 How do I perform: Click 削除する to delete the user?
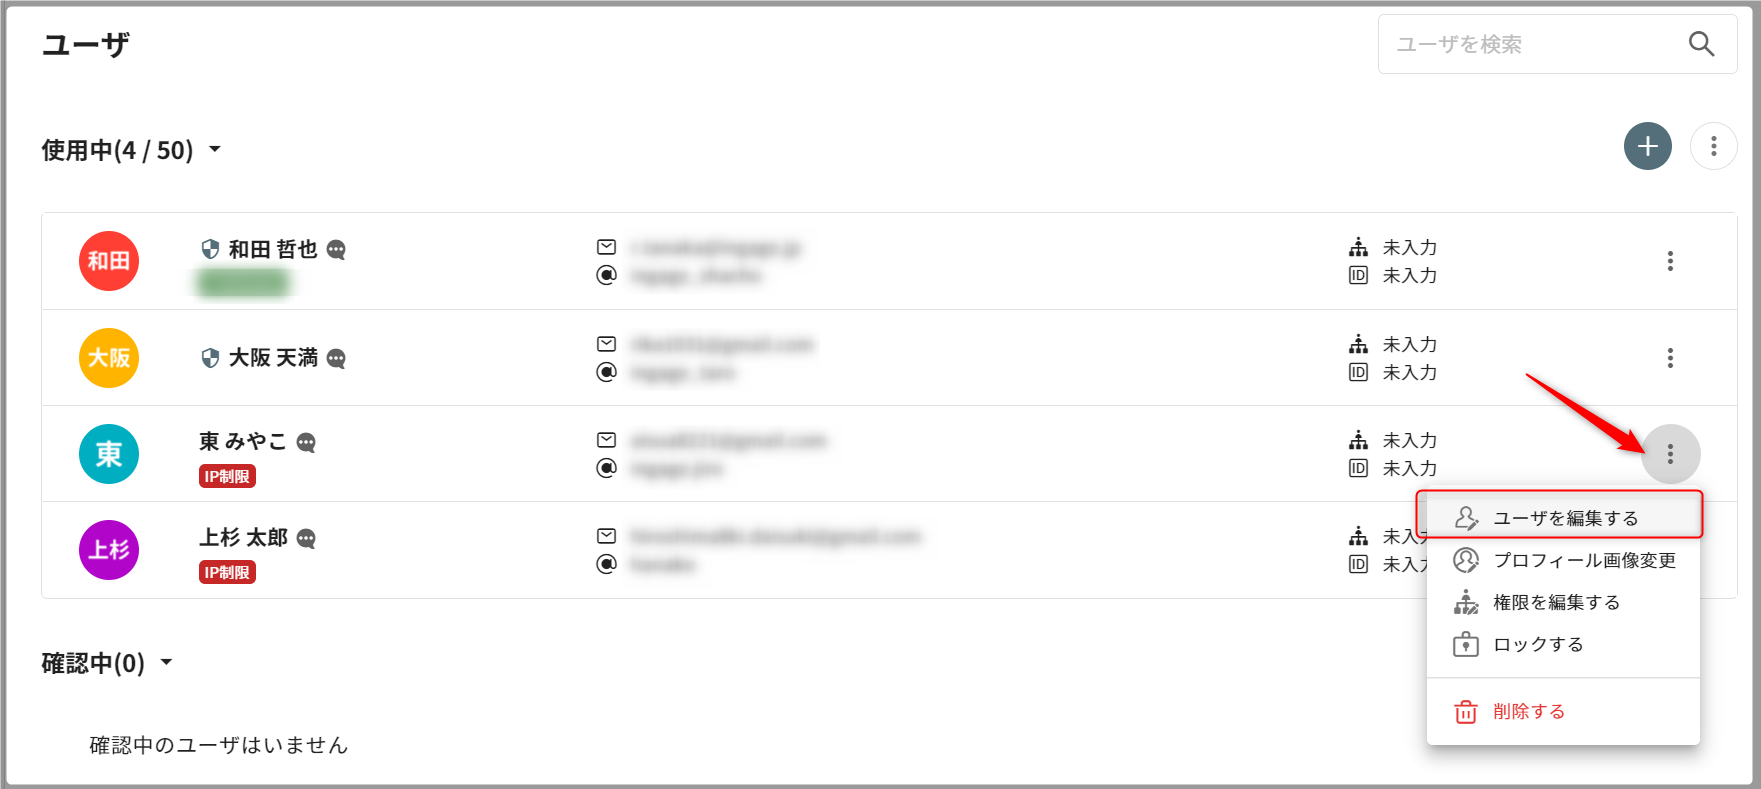(1528, 711)
